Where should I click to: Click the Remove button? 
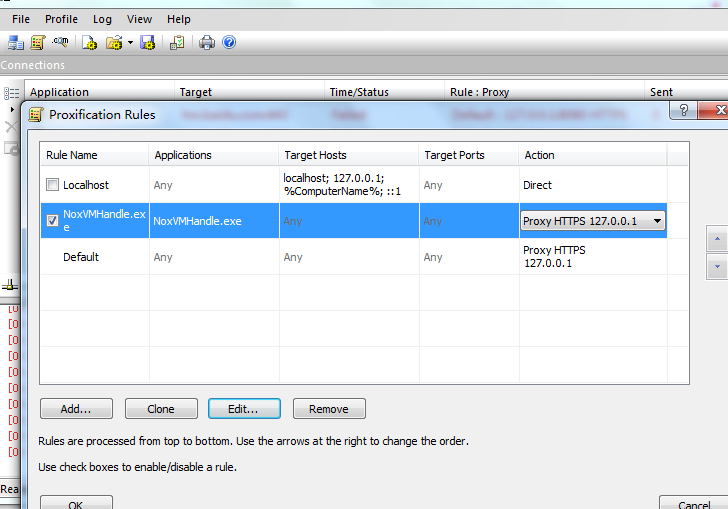click(329, 409)
